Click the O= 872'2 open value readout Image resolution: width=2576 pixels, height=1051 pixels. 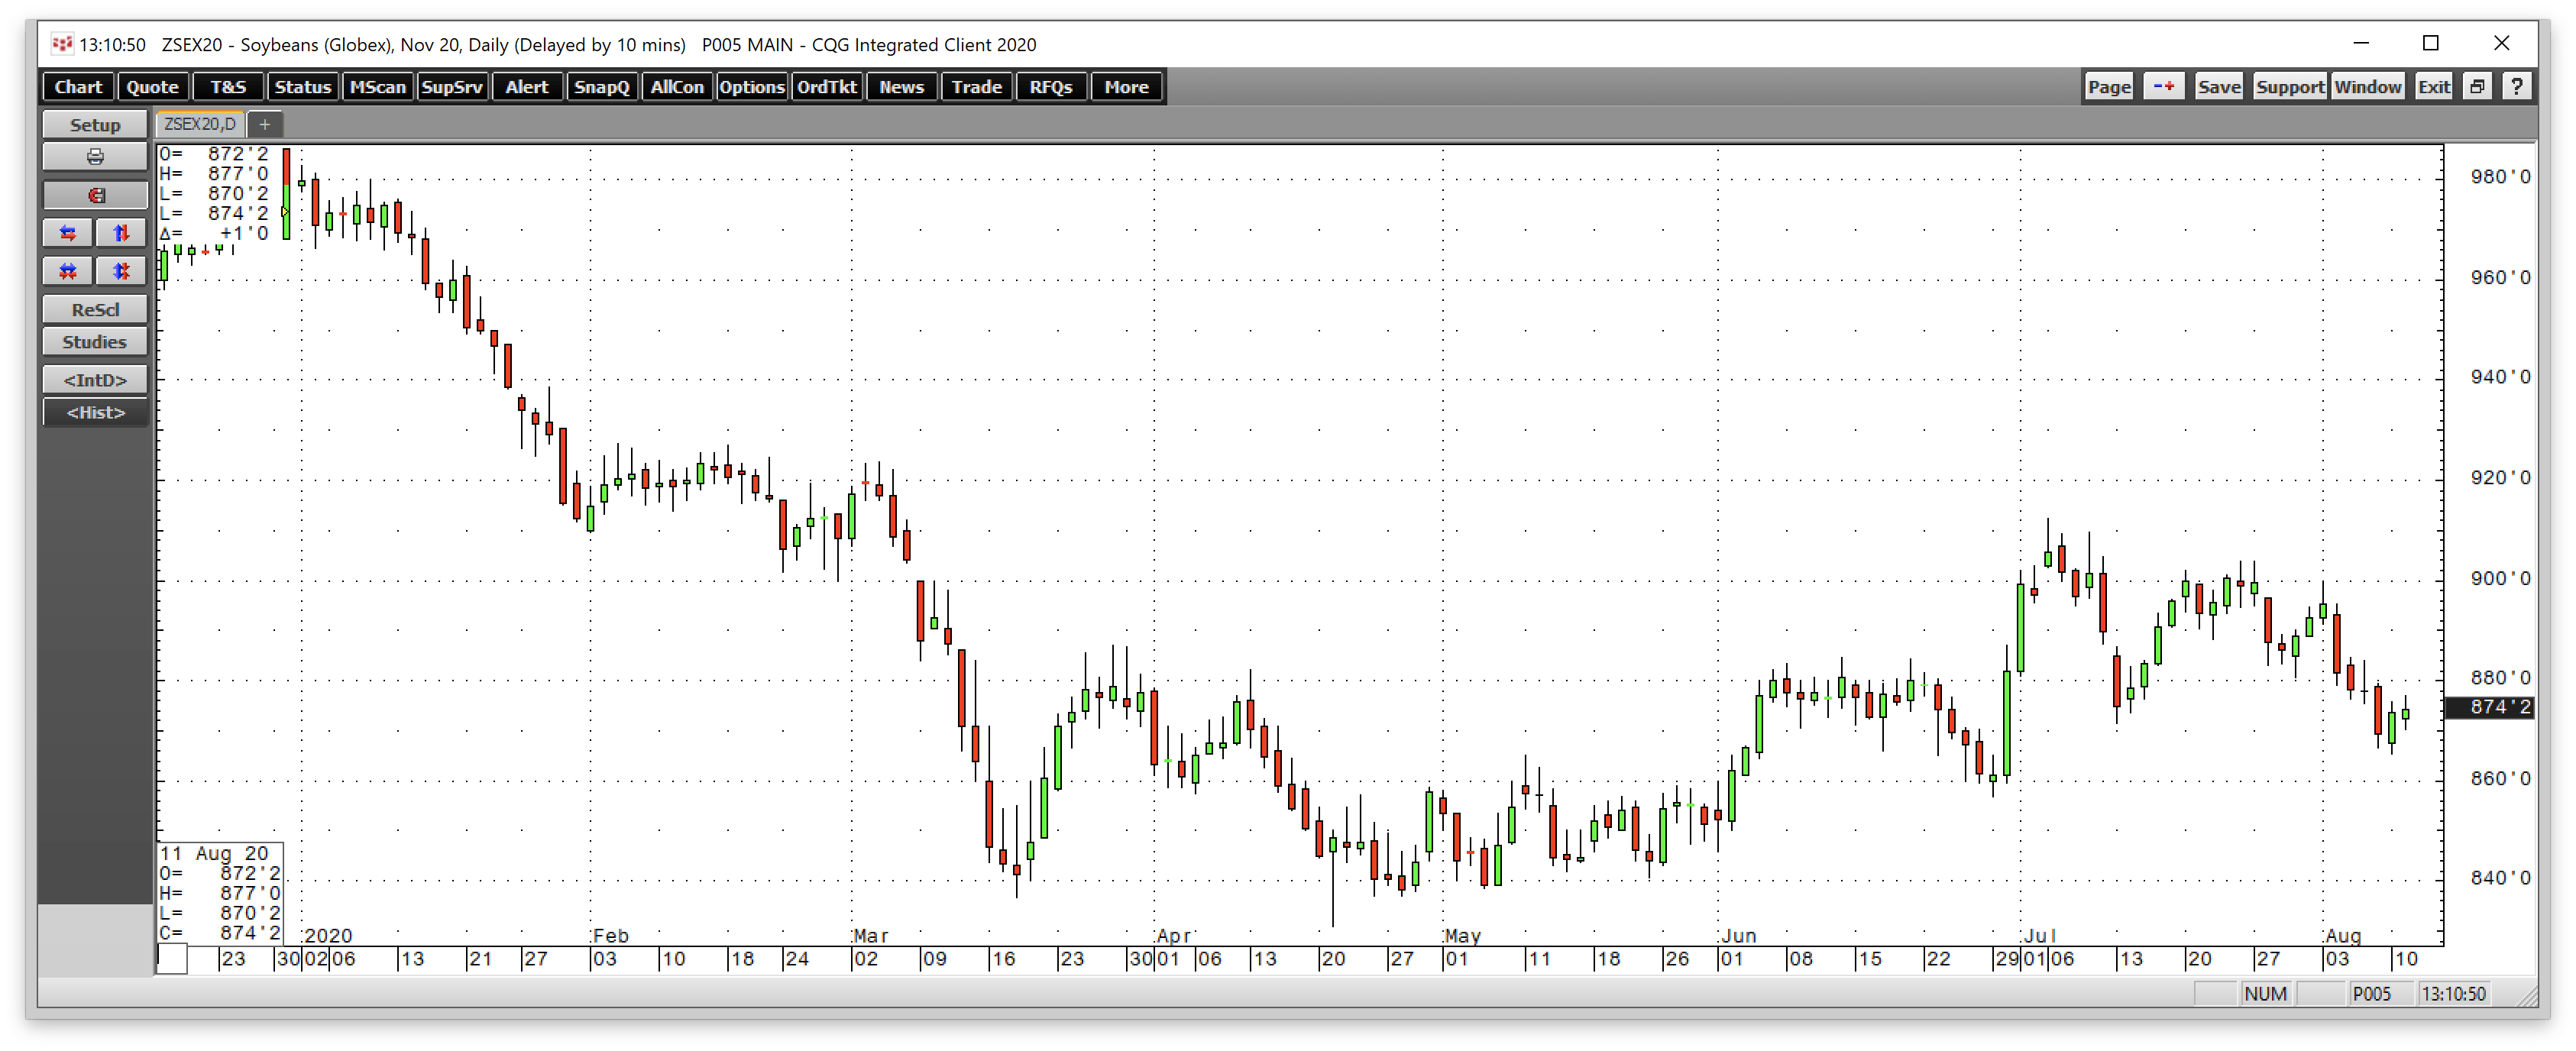(214, 154)
